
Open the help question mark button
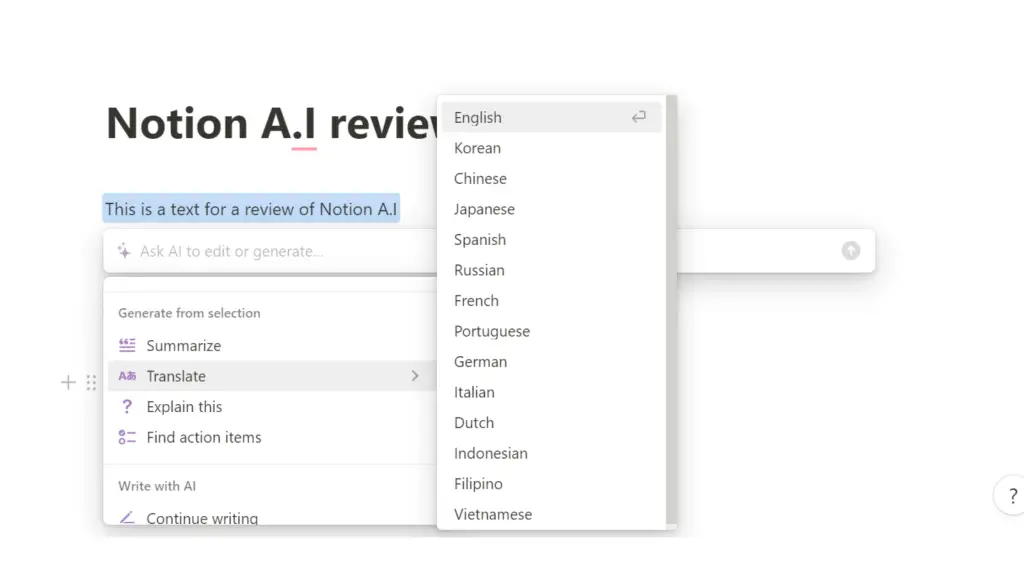tap(1012, 496)
